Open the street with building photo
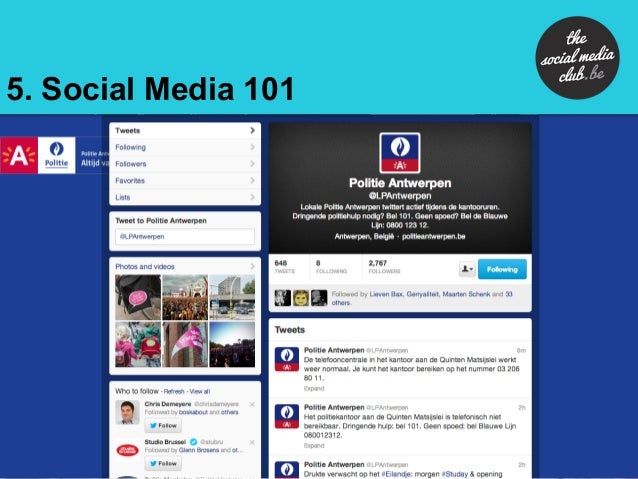 (x=232, y=297)
